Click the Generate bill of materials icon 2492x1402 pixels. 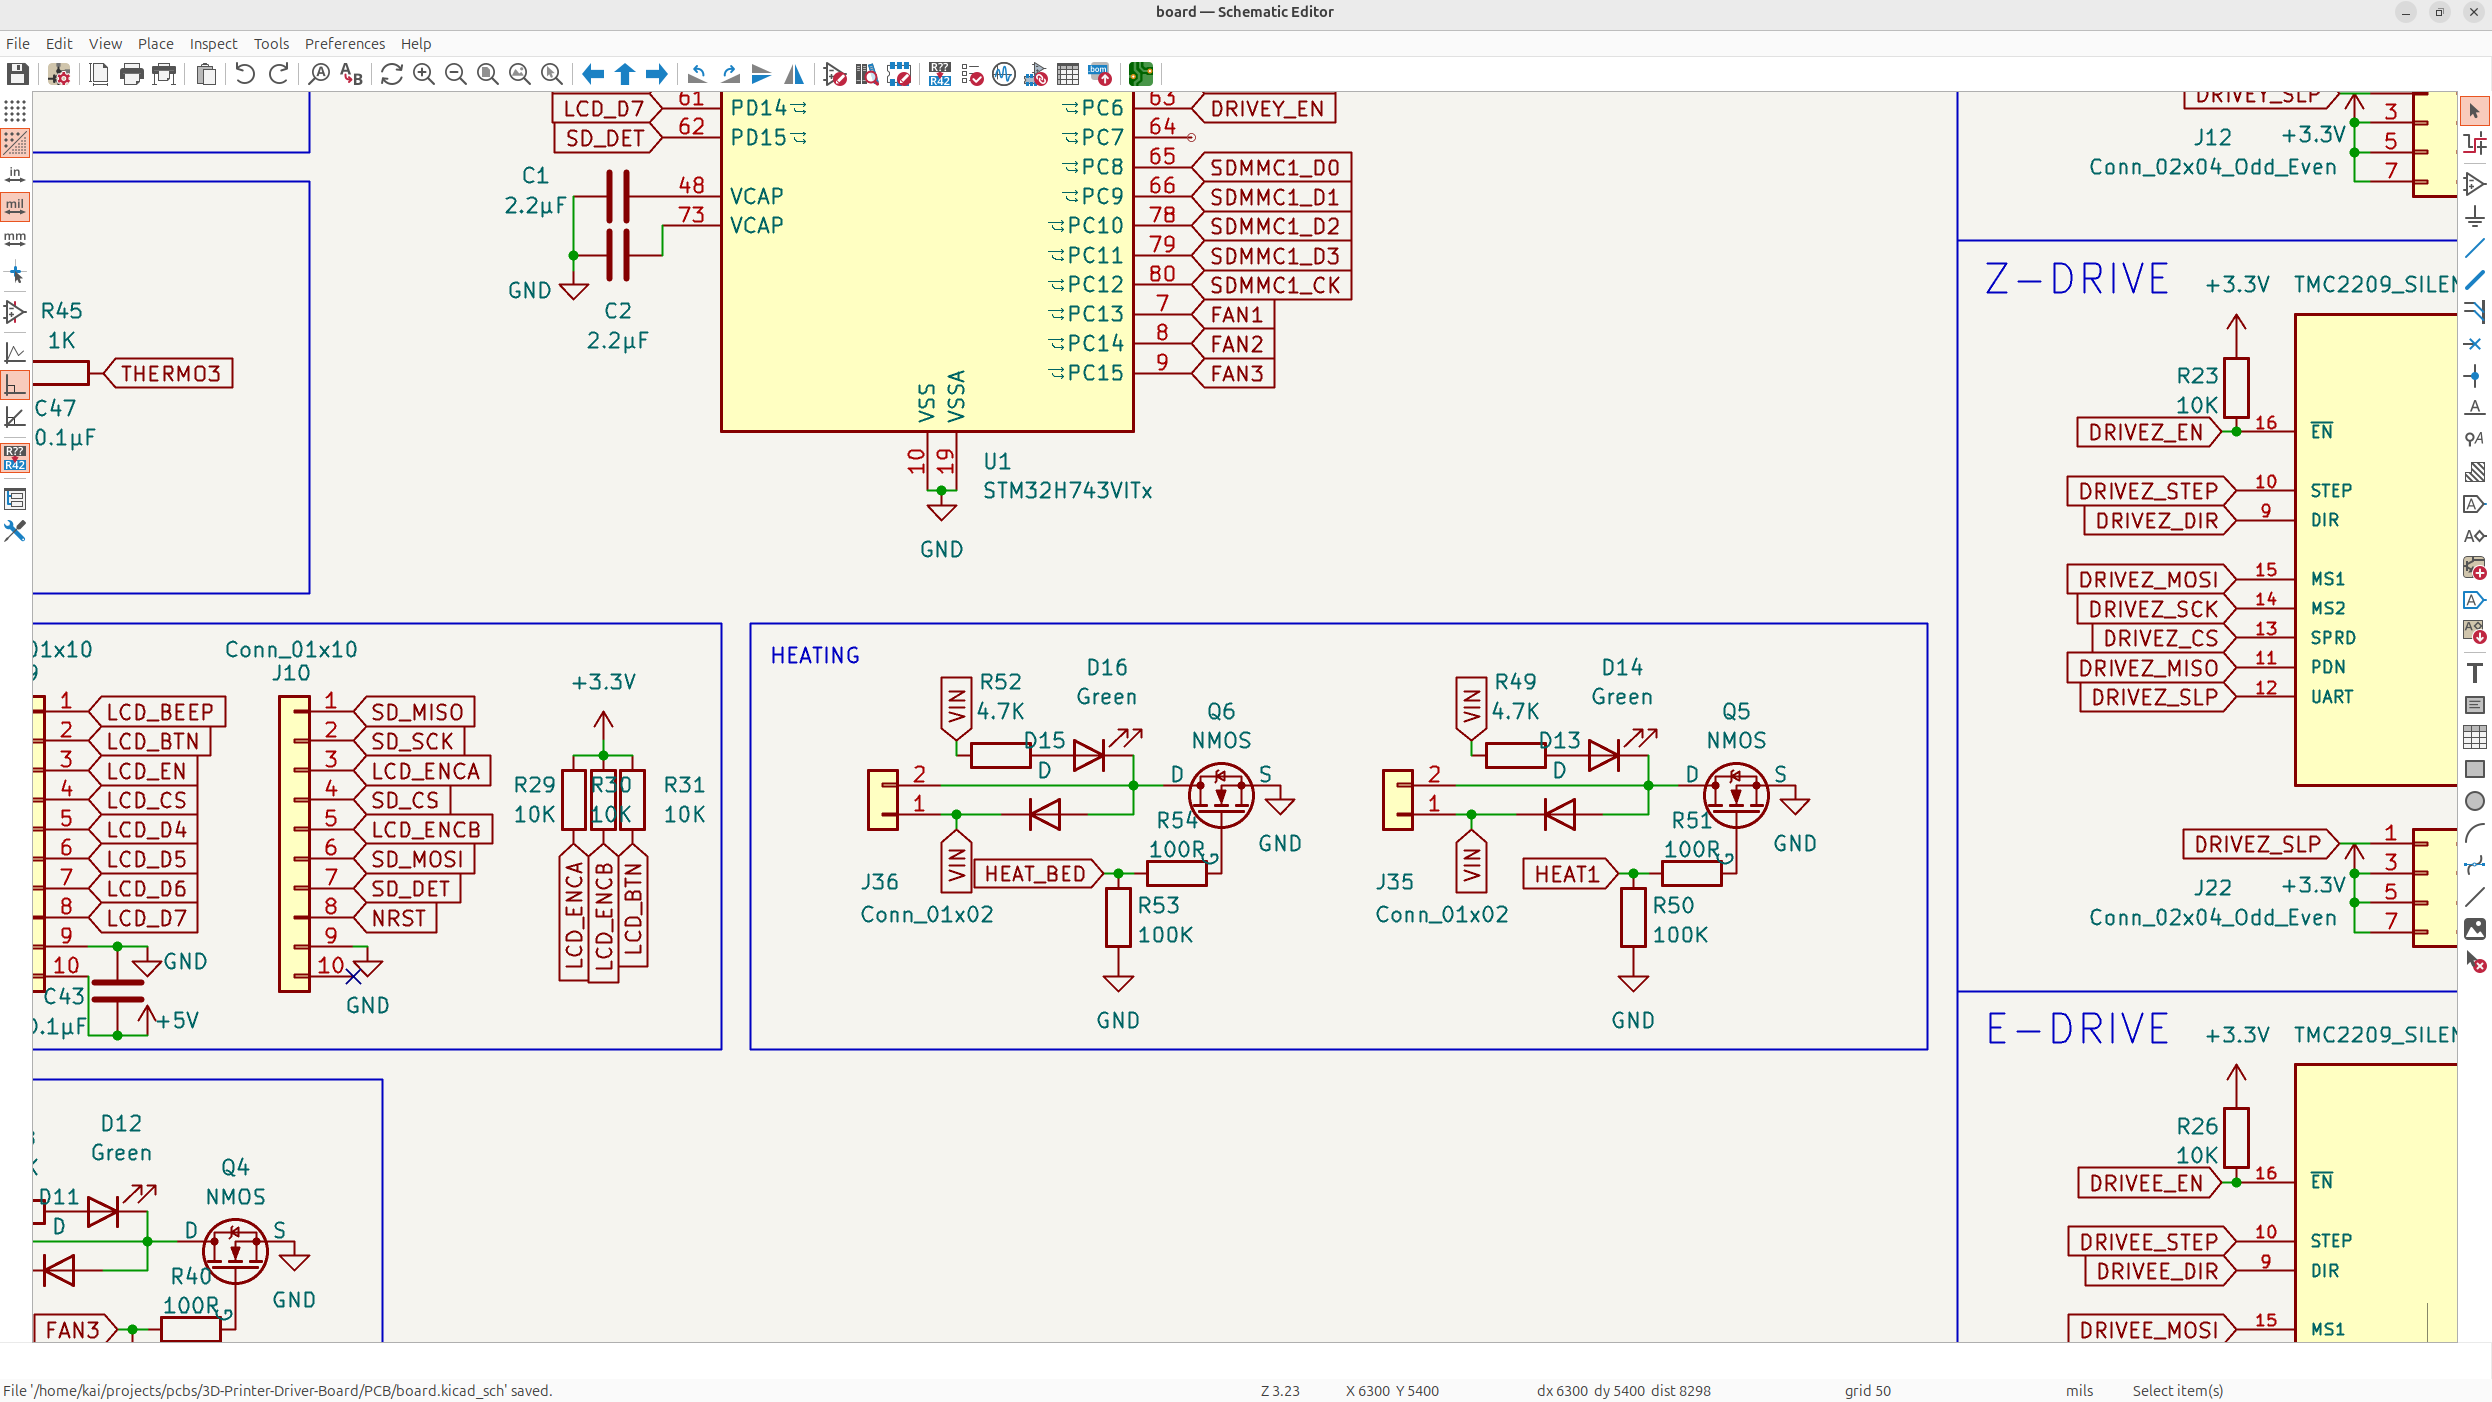click(1100, 74)
